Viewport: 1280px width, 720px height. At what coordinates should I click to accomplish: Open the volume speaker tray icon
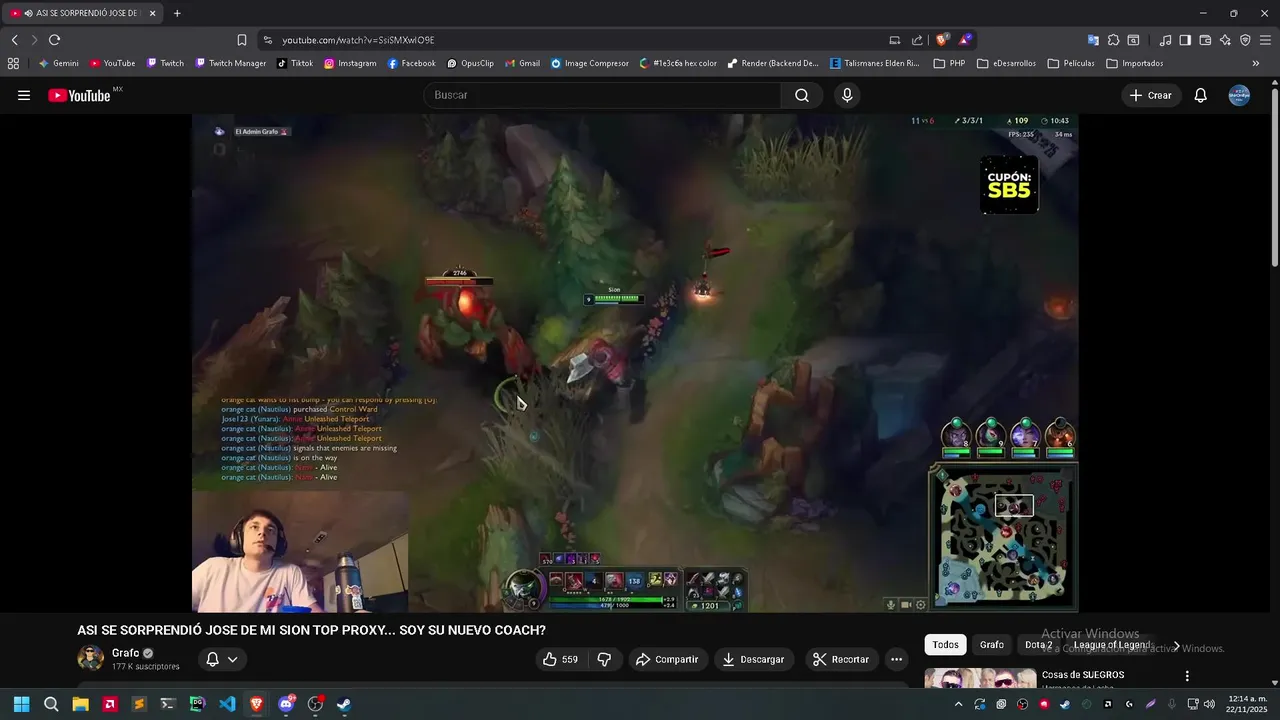(x=1209, y=704)
